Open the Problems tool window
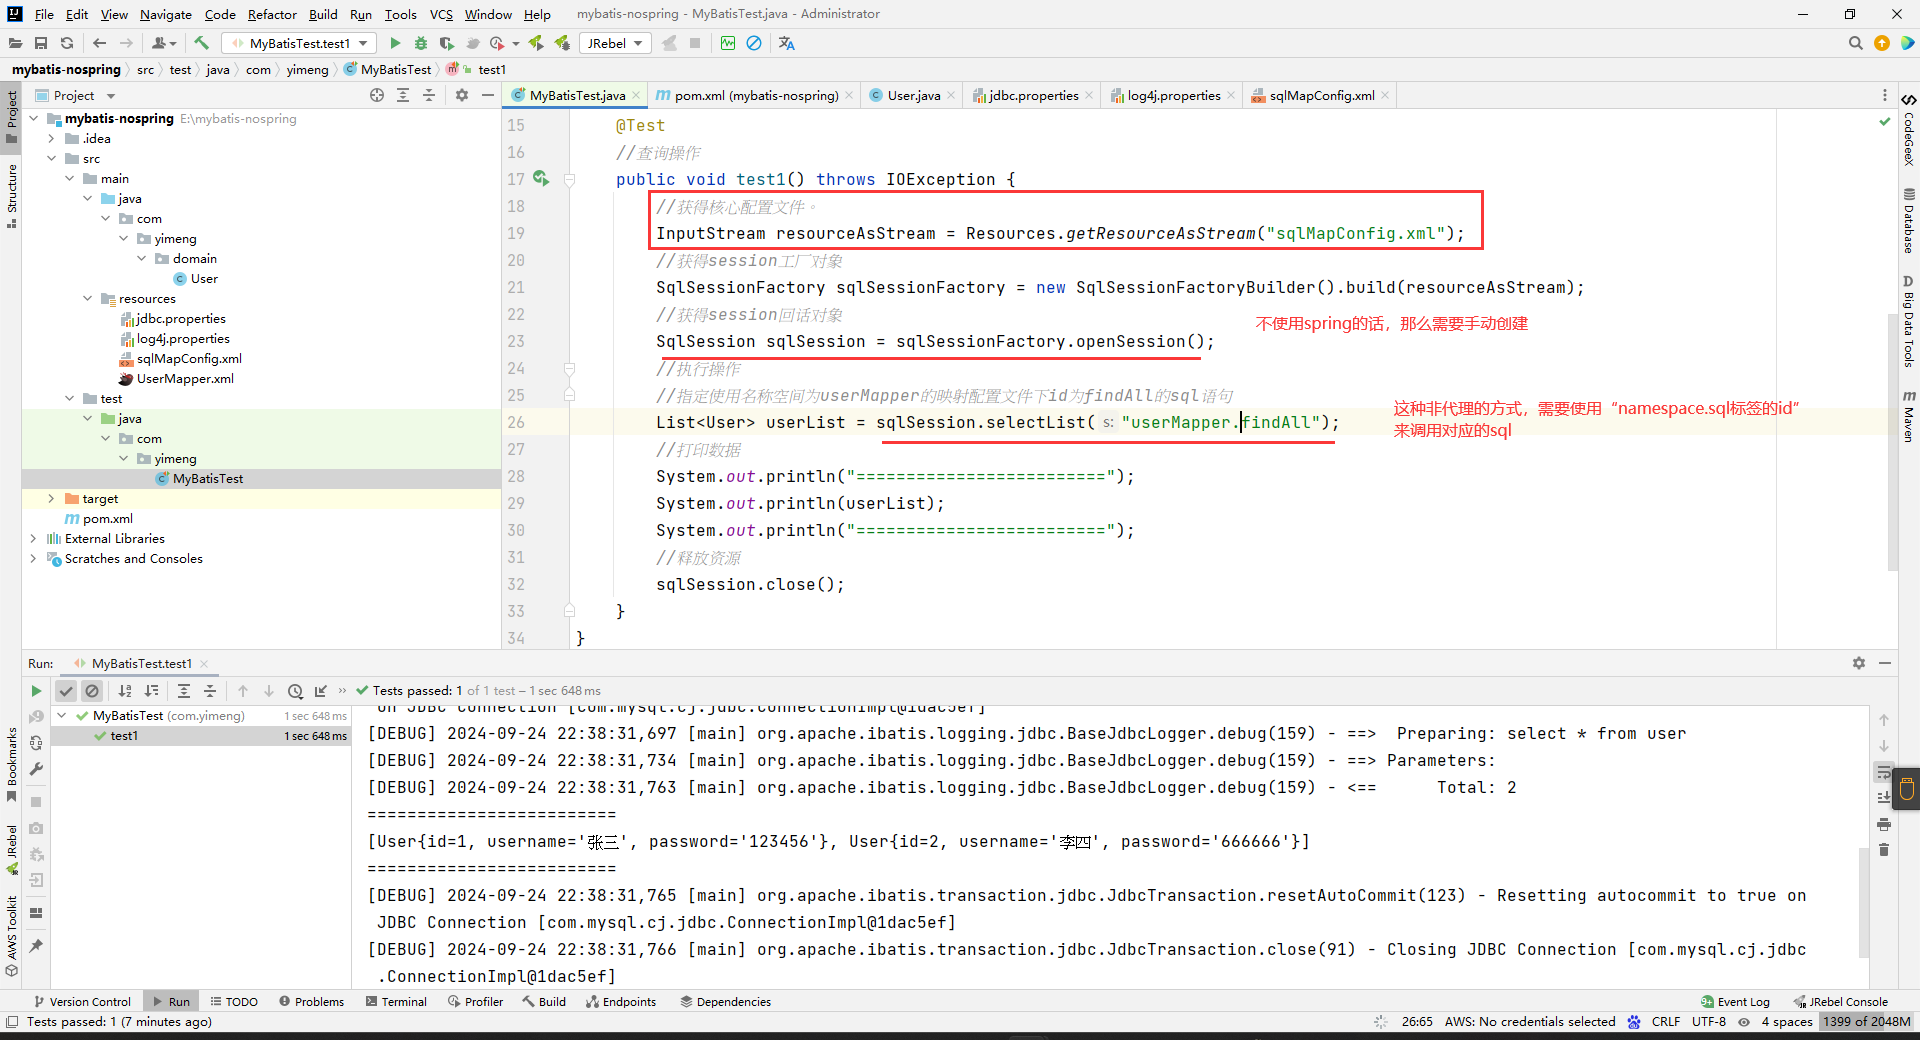 pyautogui.click(x=312, y=1001)
